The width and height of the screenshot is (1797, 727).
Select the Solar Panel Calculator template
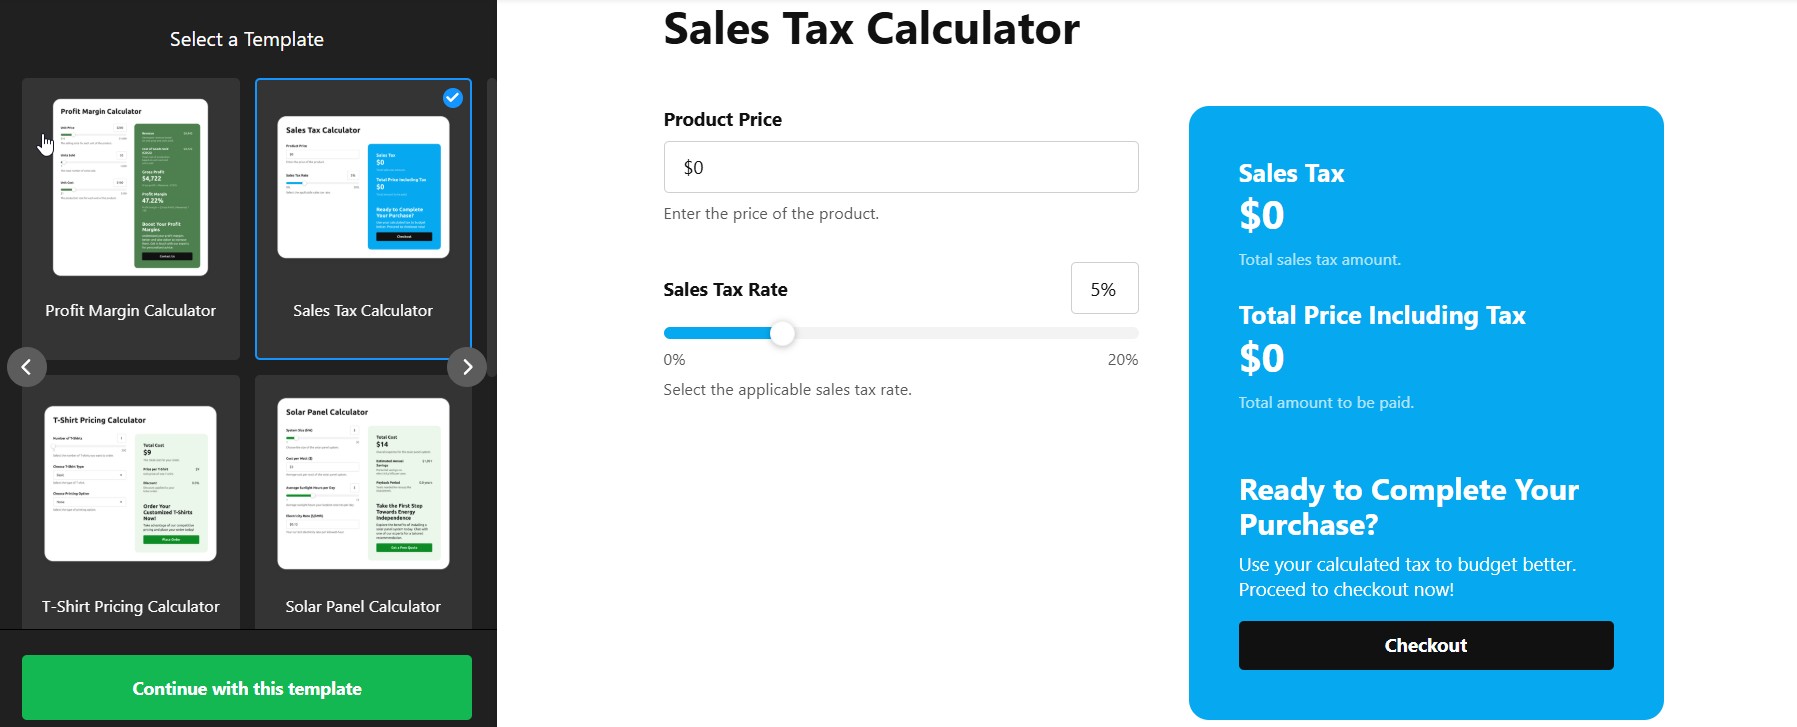[363, 484]
